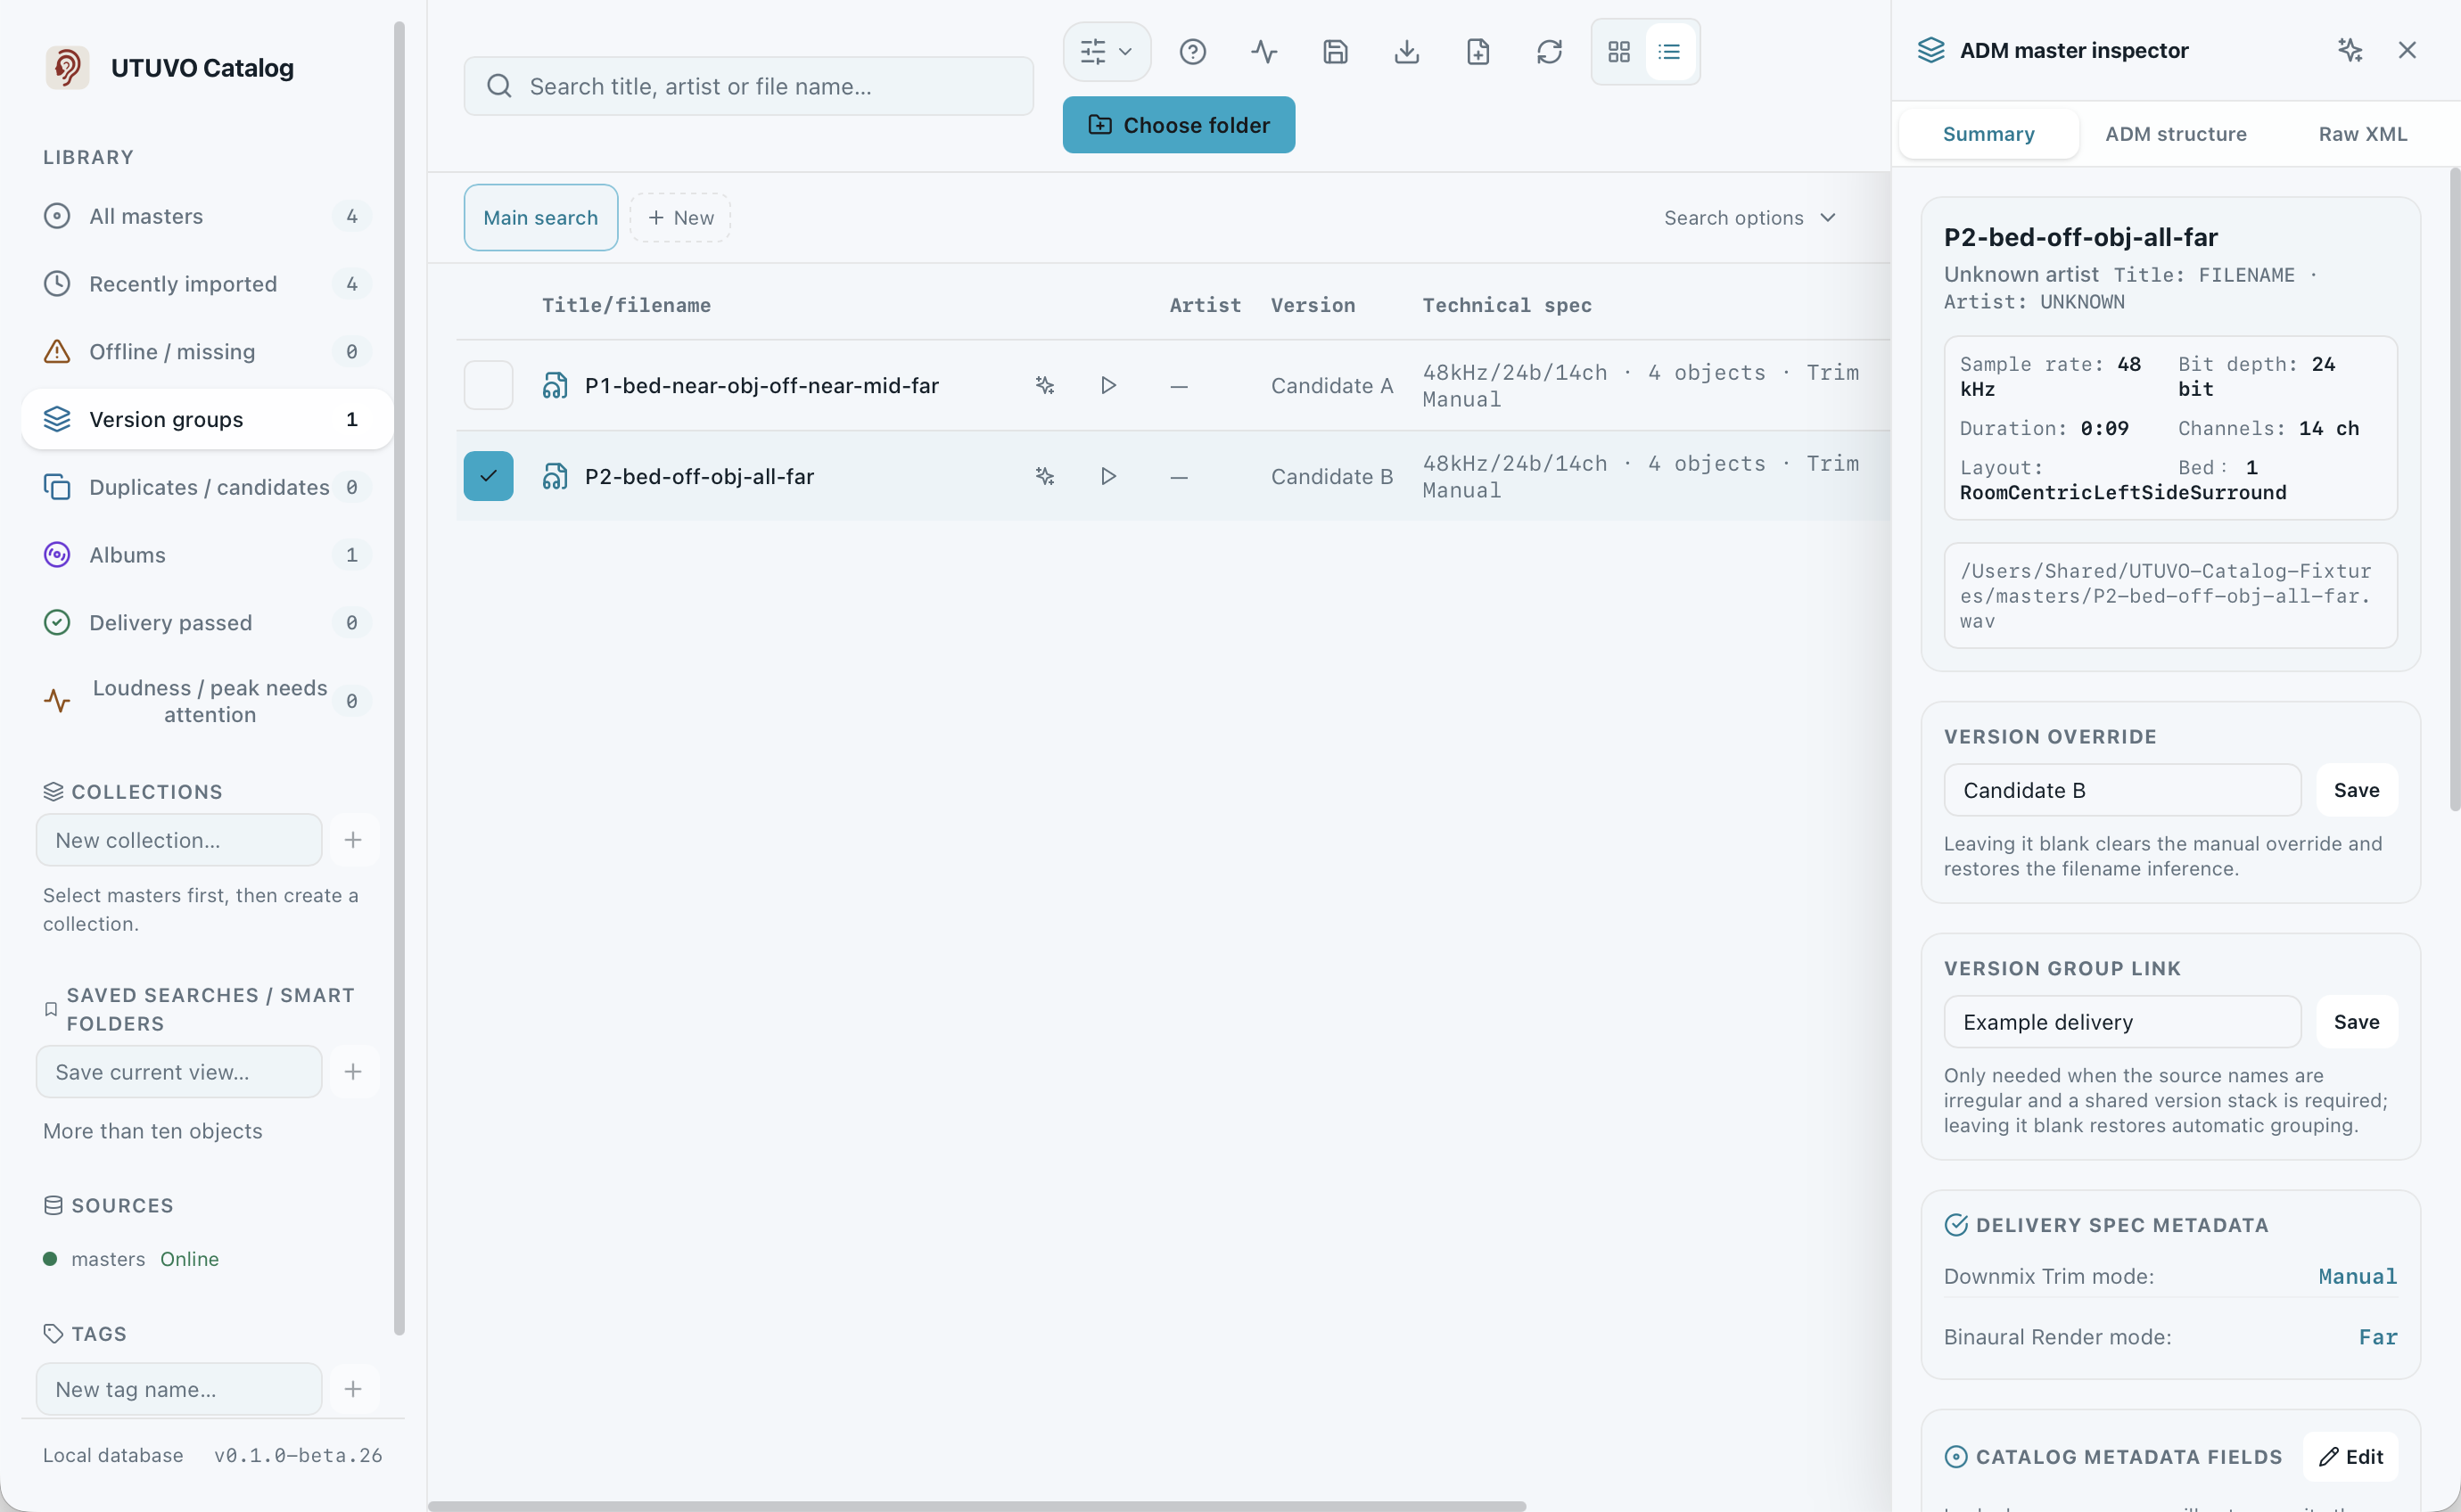The height and width of the screenshot is (1512, 2461).
Task: Click plus button beside New tag name
Action: 353,1389
